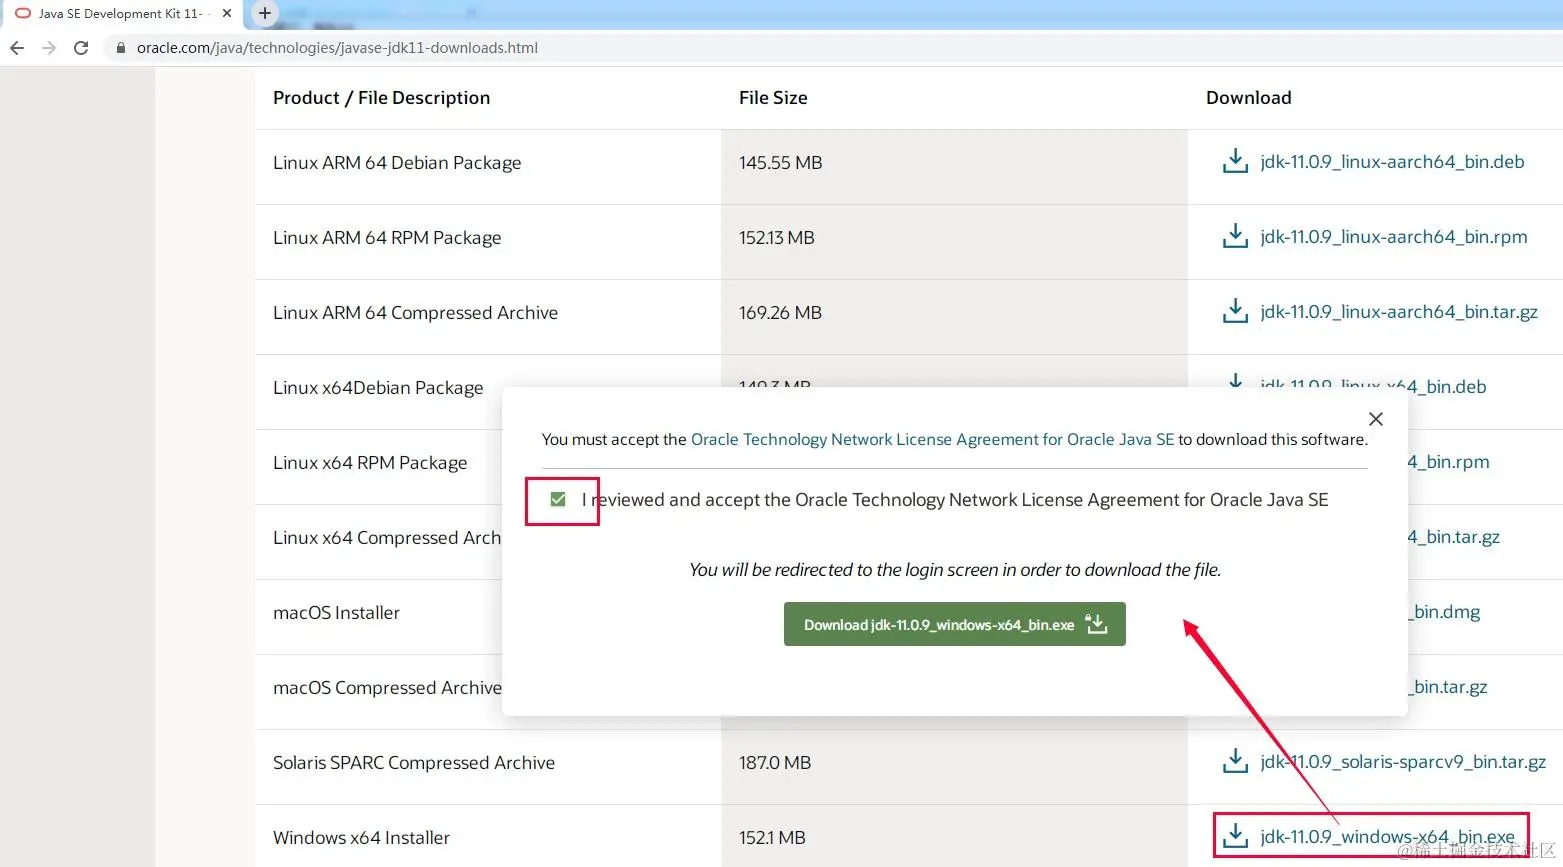Select the Java SE Development Kit 11 tab
1563x867 pixels.
click(120, 13)
